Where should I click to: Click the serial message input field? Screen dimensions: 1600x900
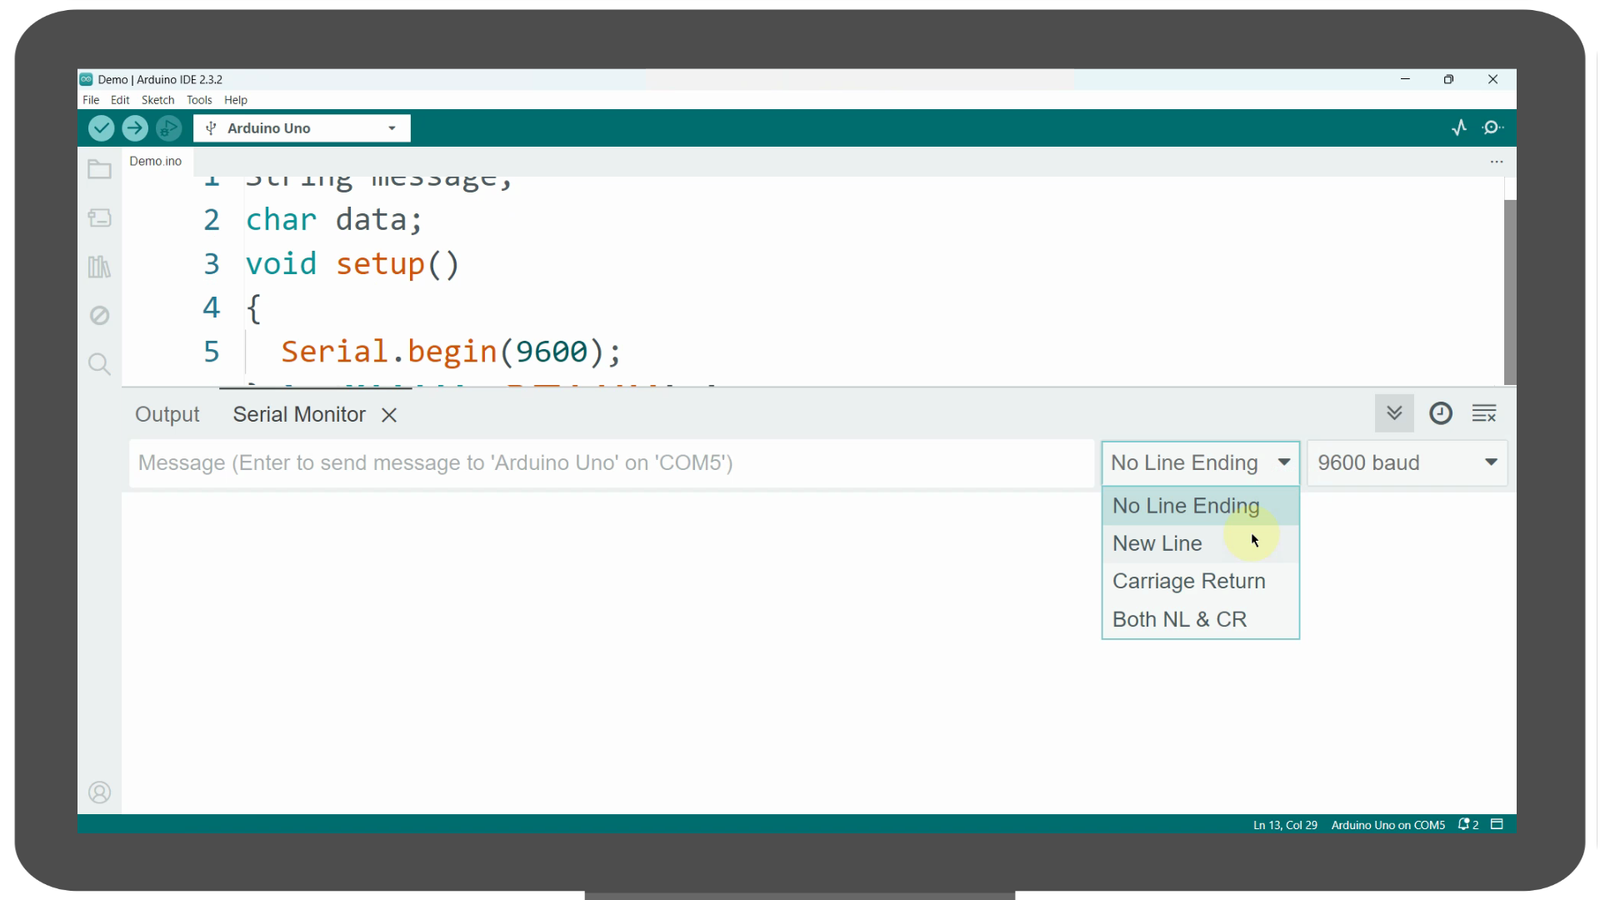coord(612,463)
